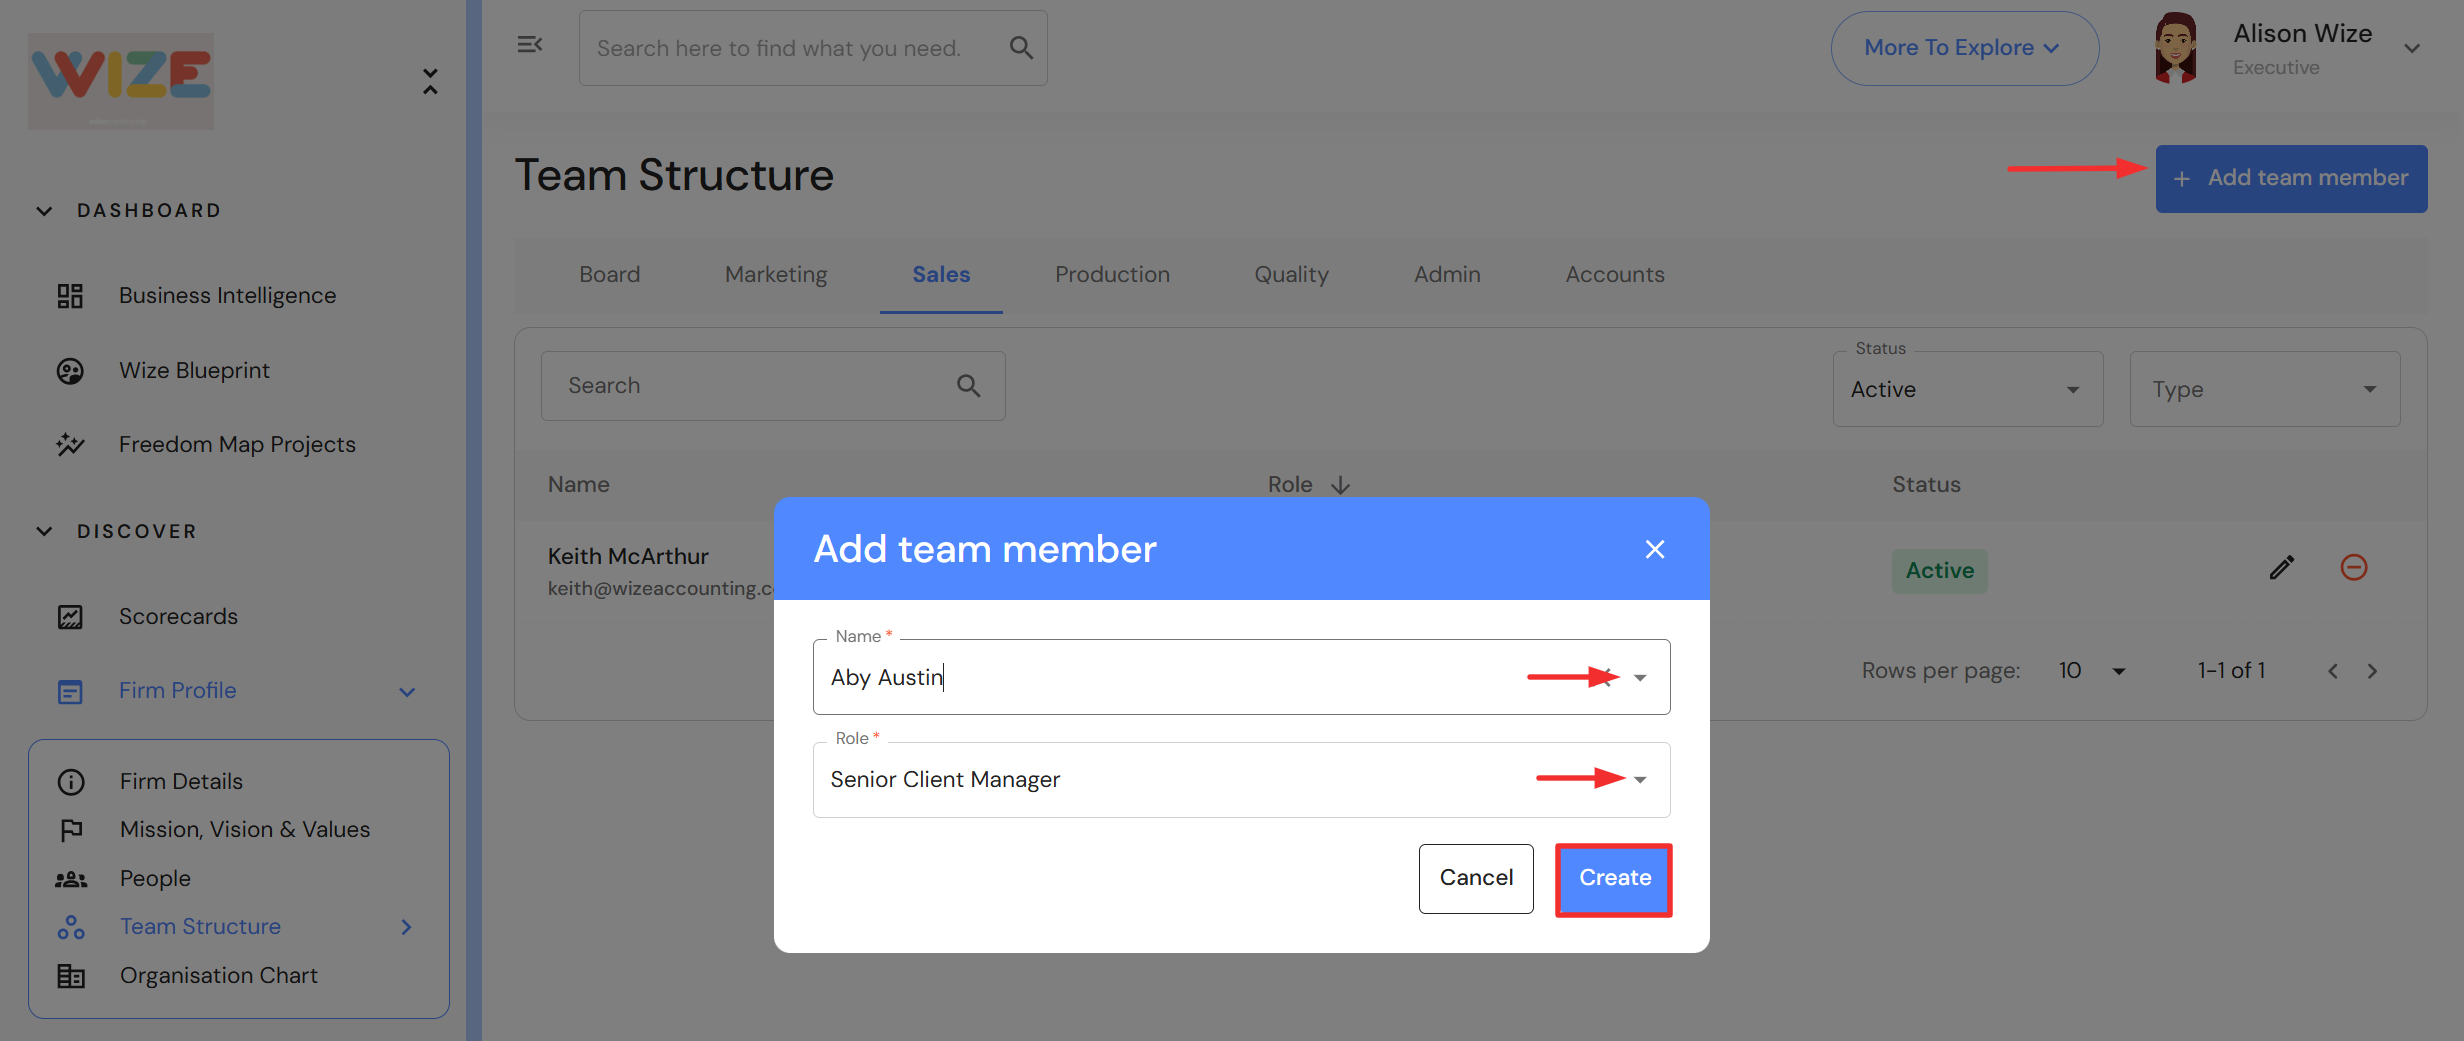Open the Type filter dropdown
This screenshot has height=1041, width=2464.
2264,389
